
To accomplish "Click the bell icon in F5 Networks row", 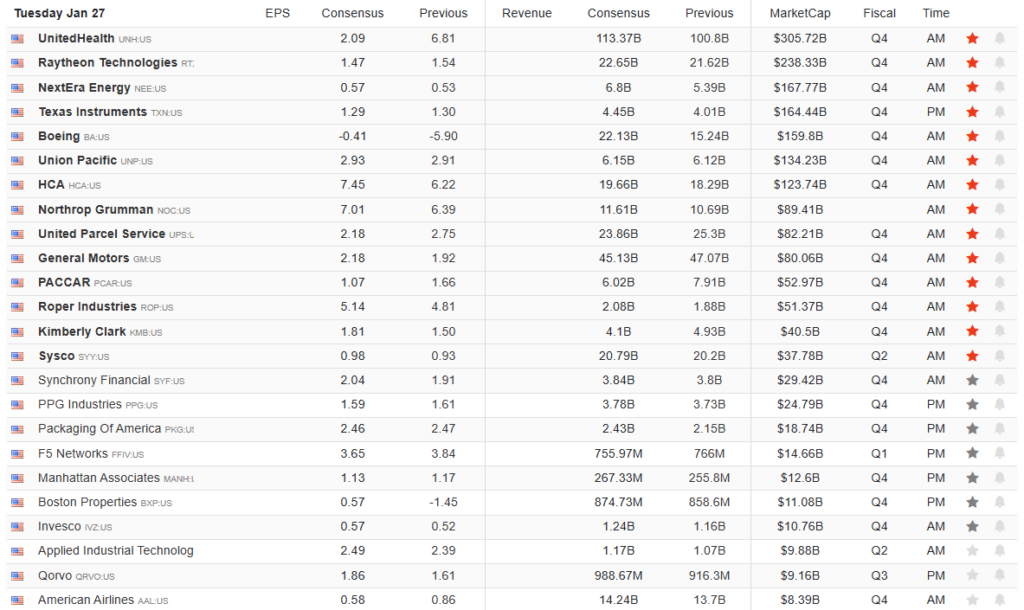I will 999,453.
